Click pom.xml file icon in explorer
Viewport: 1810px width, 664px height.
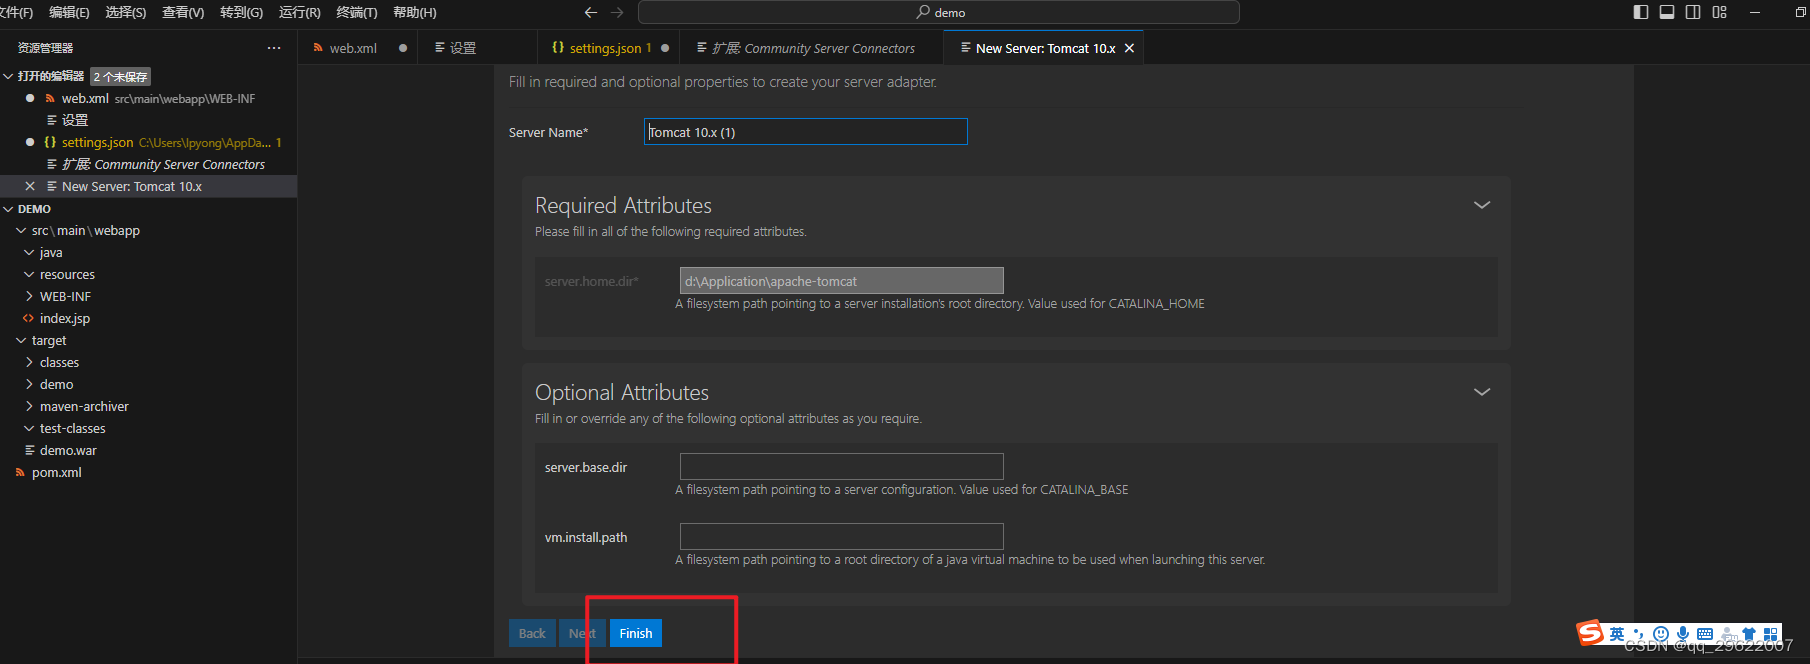pyautogui.click(x=20, y=472)
